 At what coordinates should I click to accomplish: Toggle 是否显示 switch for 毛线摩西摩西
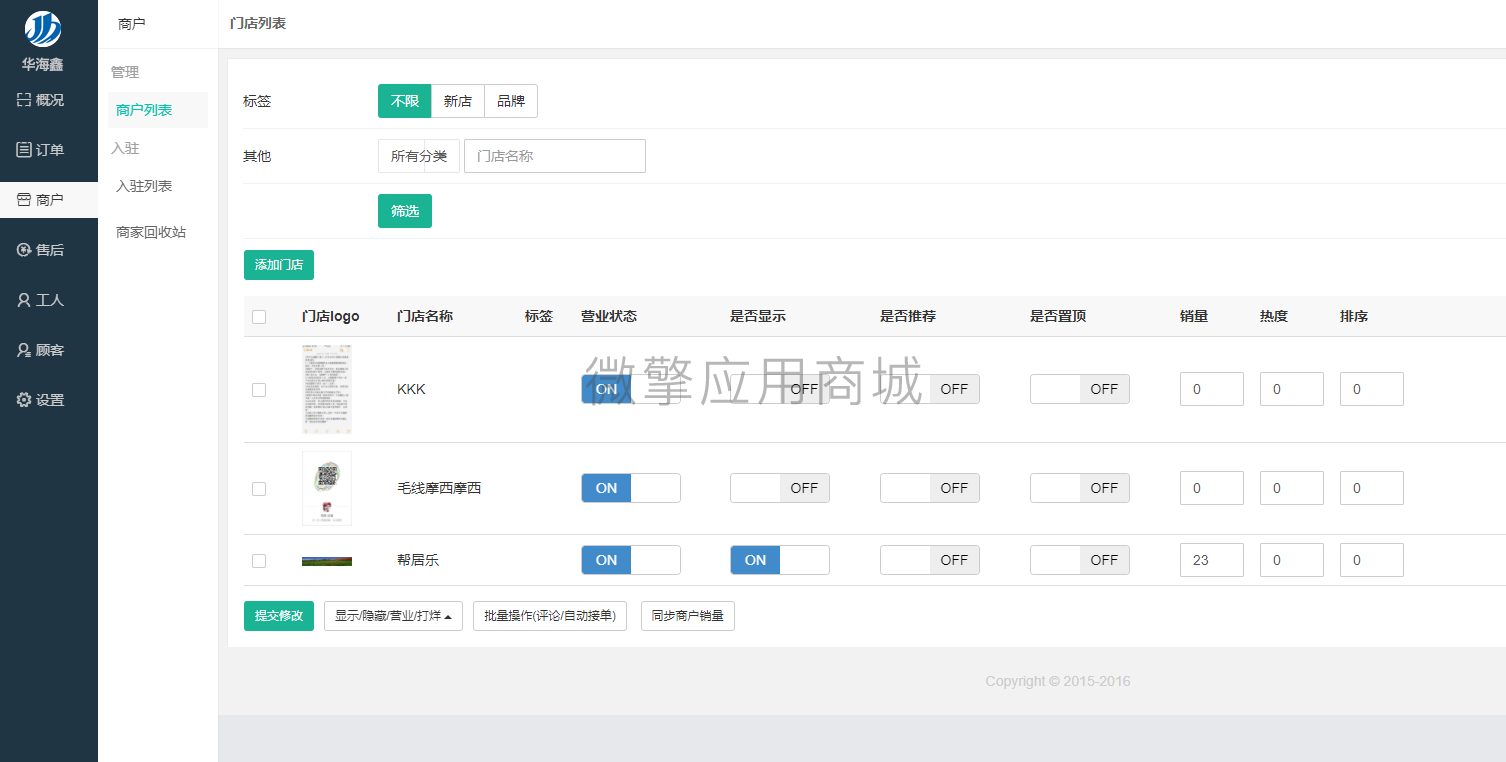coord(780,488)
